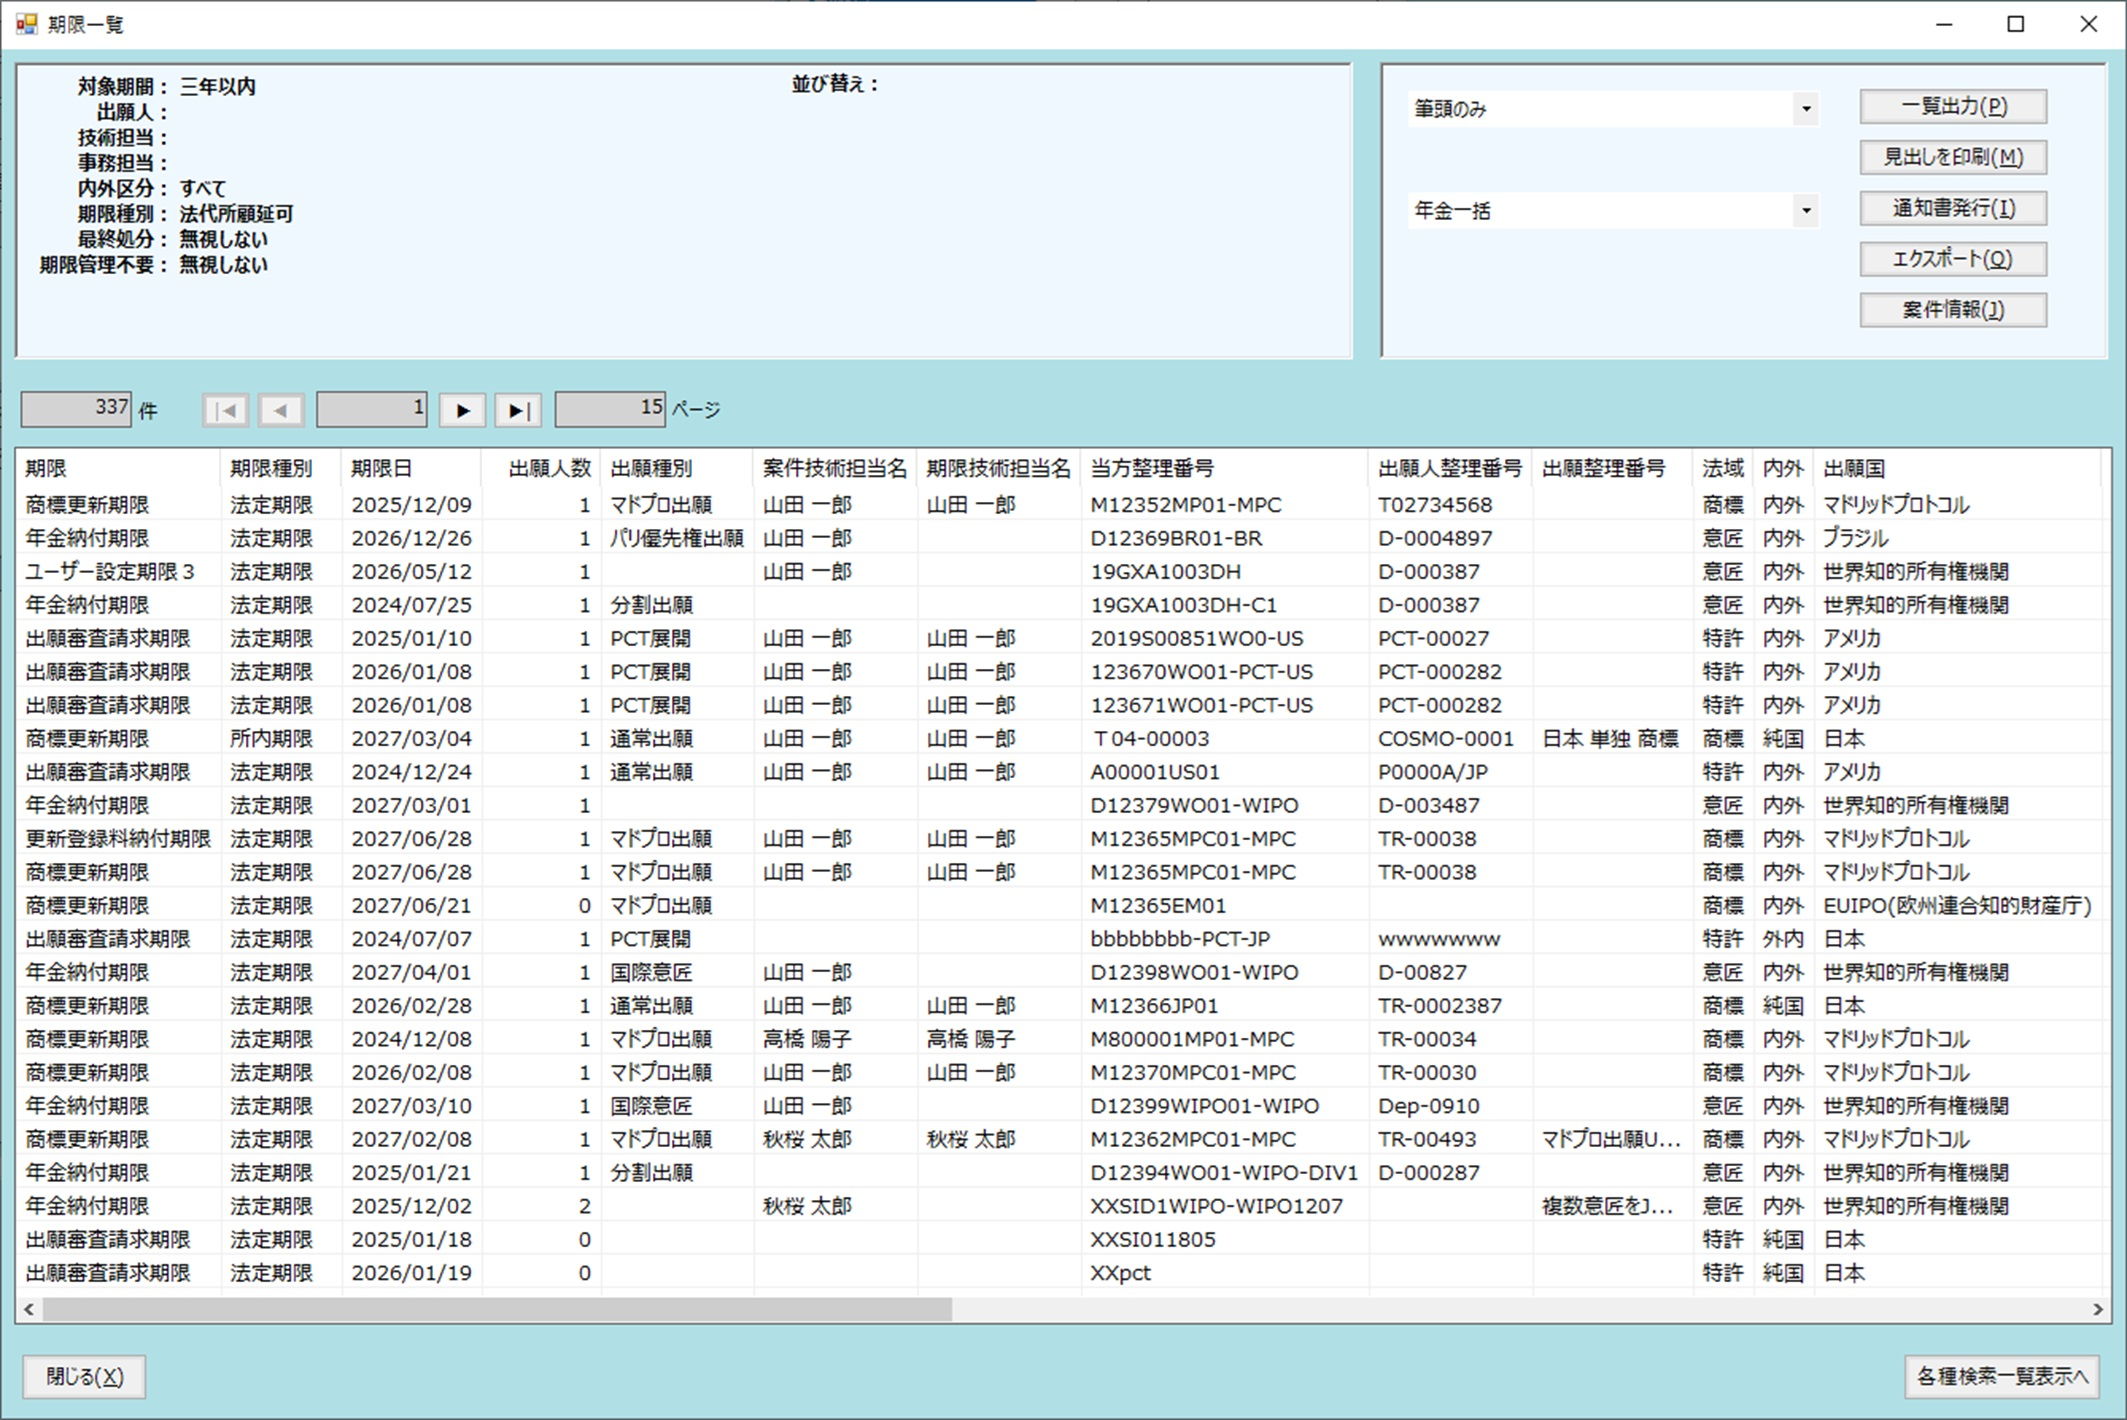This screenshot has width=2127, height=1420.
Task: Sort by the 期限技術担当名 column header
Action: [999, 468]
